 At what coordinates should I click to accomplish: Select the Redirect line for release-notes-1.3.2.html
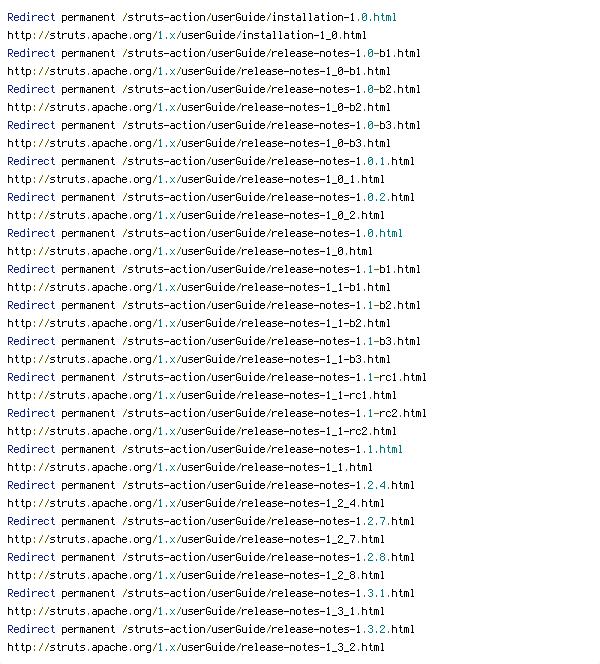click(x=211, y=629)
